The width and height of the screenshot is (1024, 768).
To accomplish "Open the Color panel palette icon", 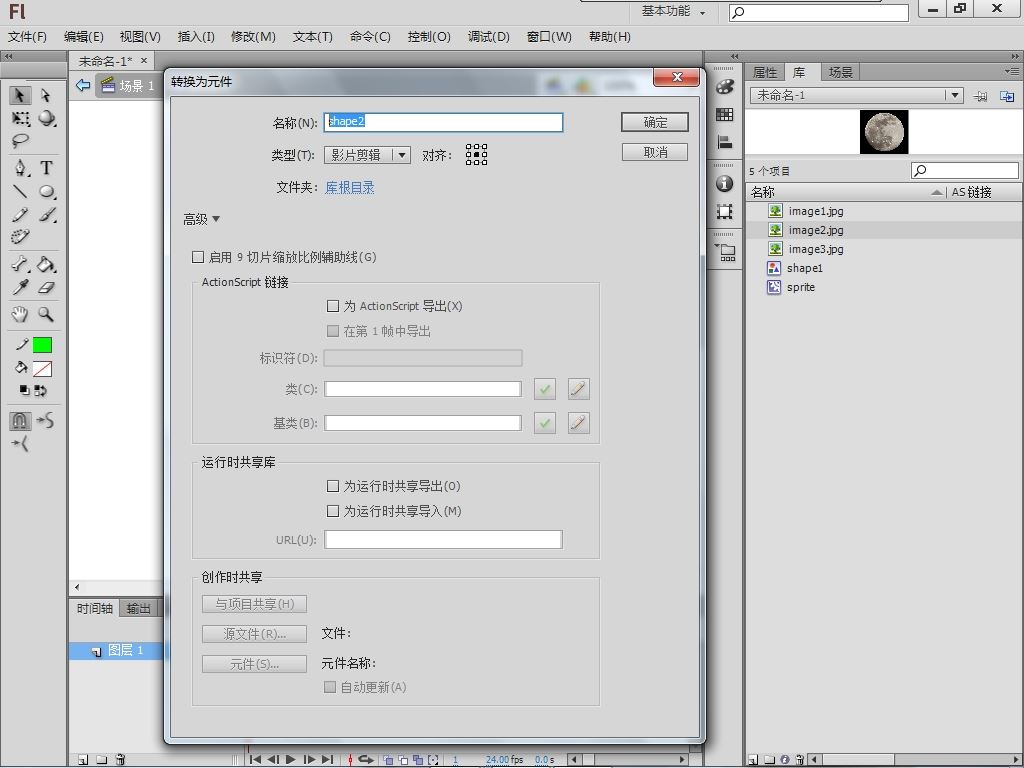I will pos(725,86).
